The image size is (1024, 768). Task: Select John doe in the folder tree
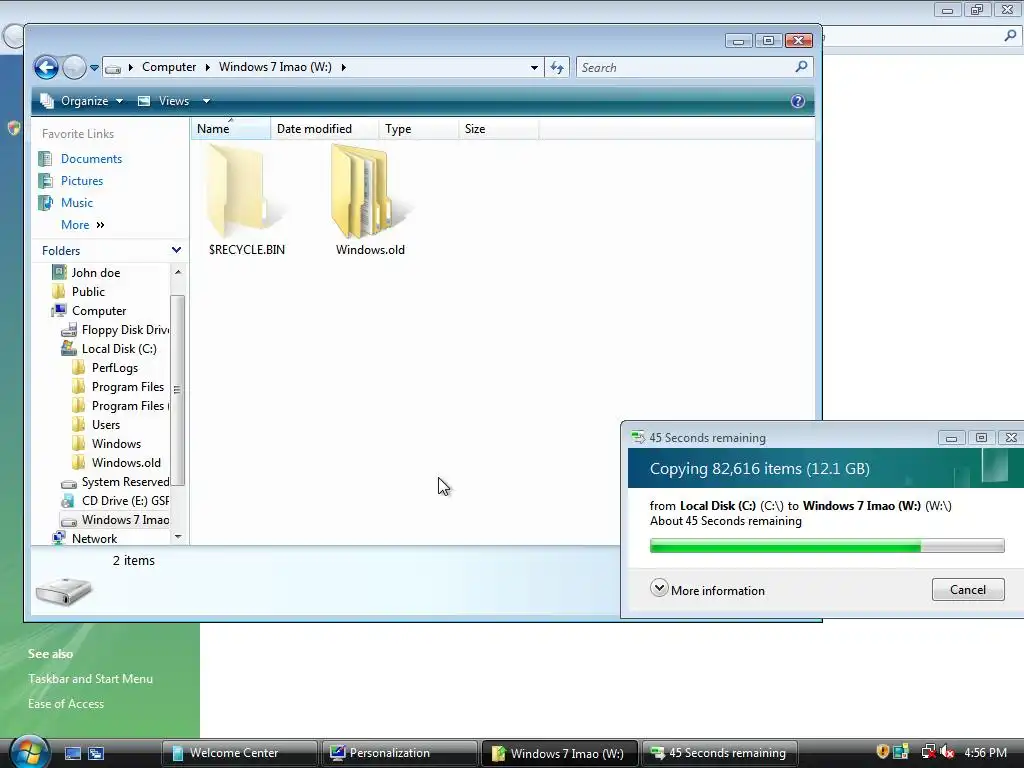point(95,272)
